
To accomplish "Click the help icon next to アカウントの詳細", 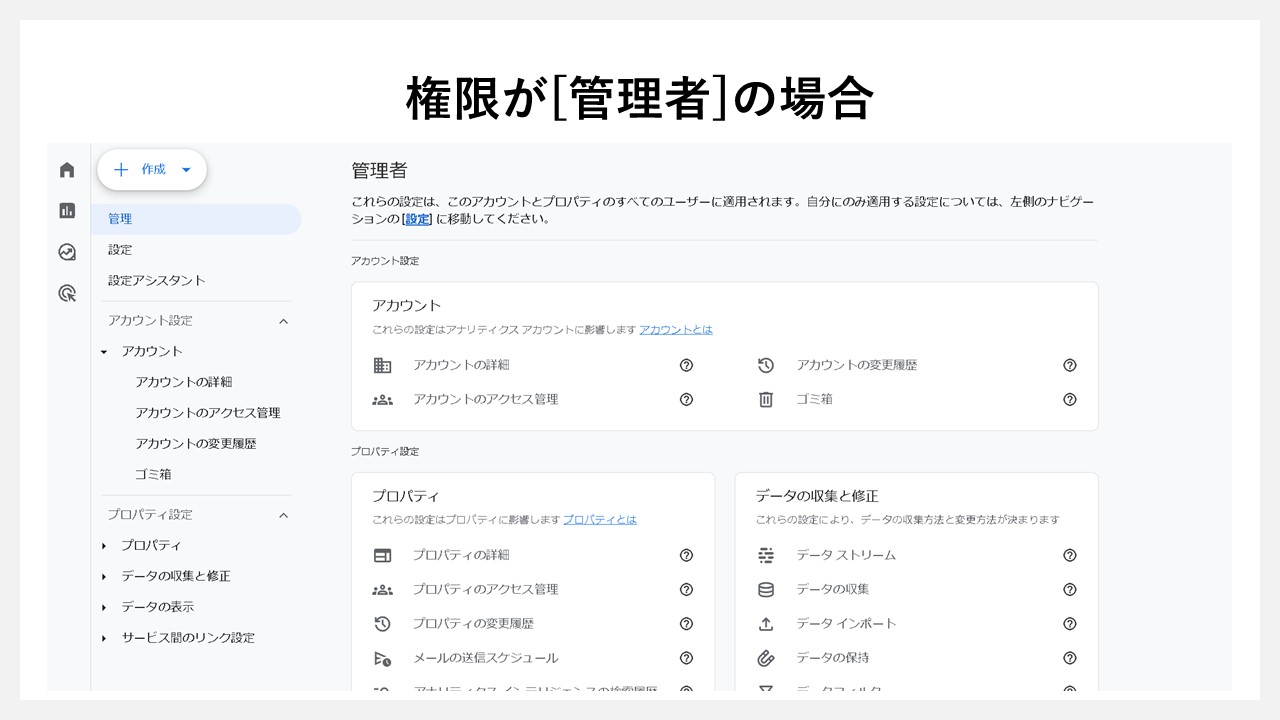I will point(686,365).
